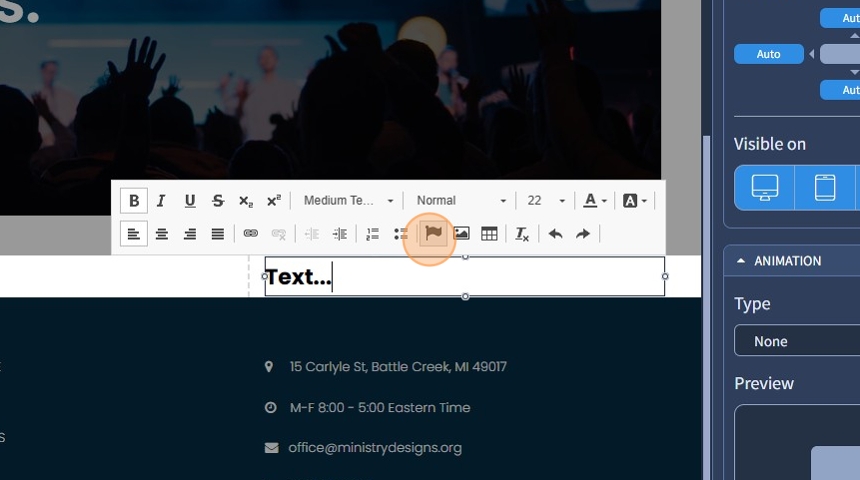860x480 pixels.
Task: Toggle italic formatting
Action: 161,201
